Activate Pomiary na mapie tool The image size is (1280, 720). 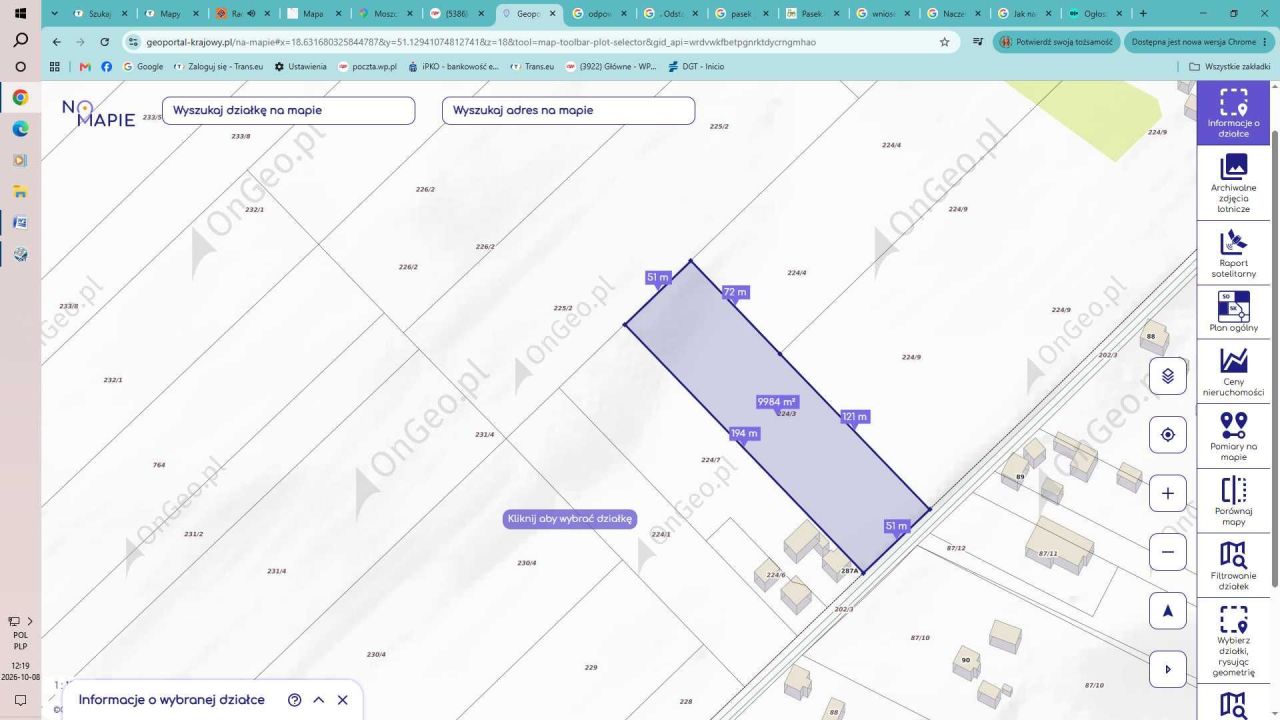click(1233, 436)
